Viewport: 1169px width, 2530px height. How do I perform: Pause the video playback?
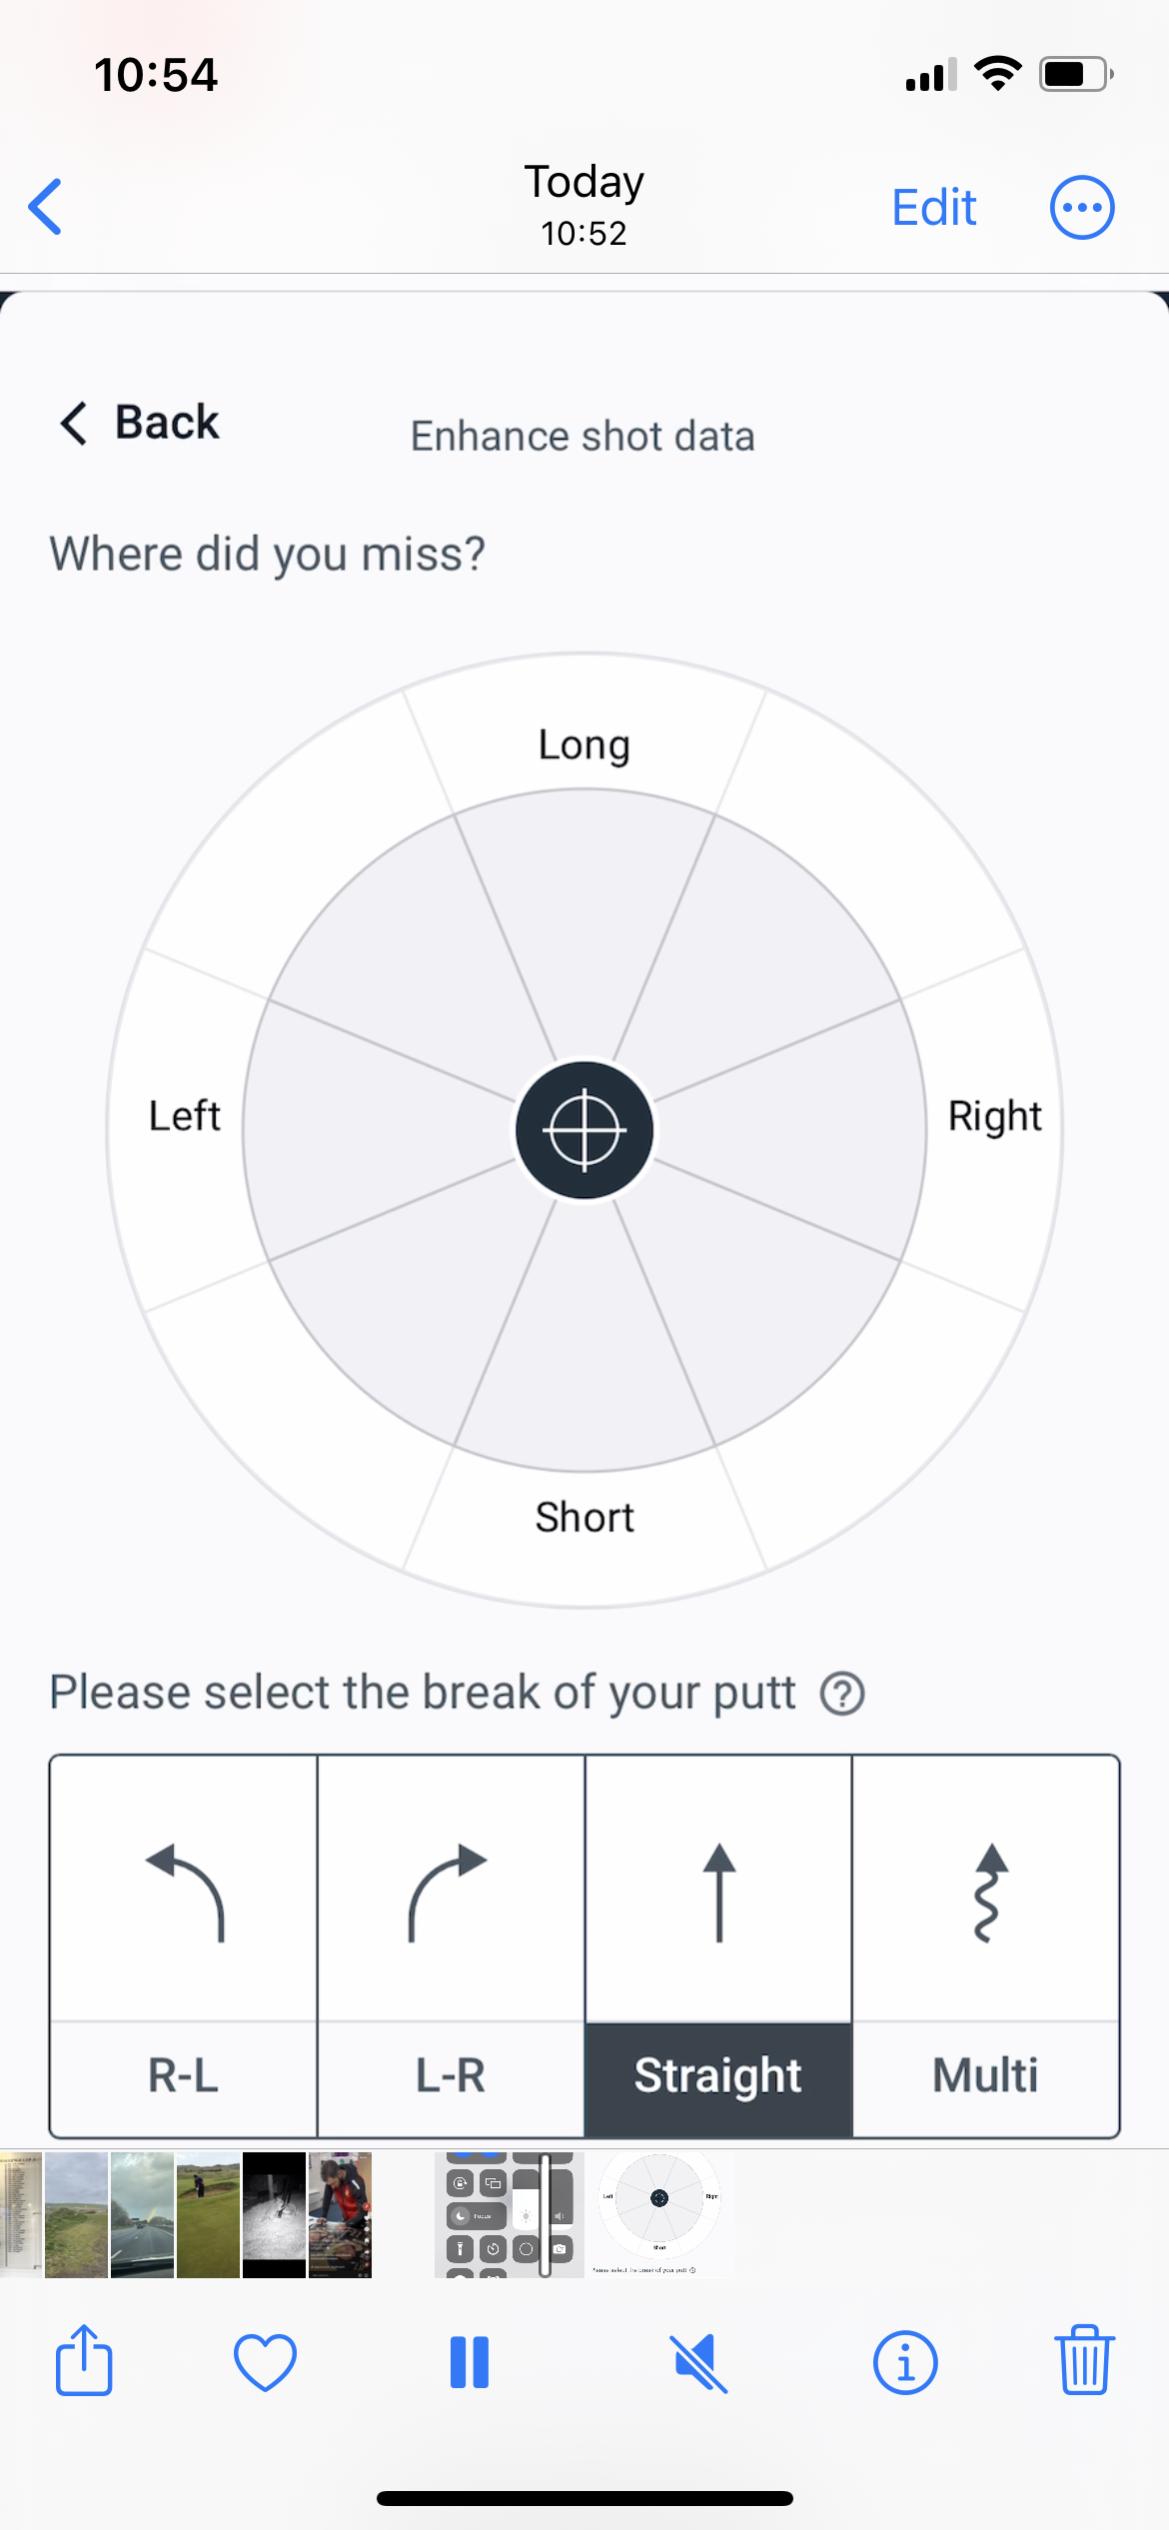[469, 2362]
